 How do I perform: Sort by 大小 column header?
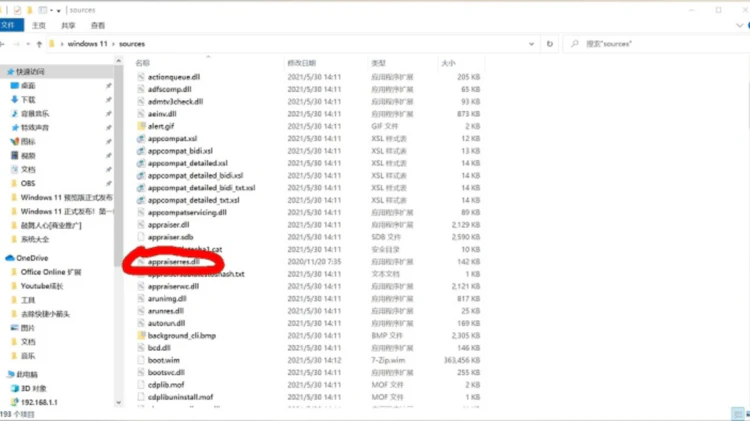448,63
